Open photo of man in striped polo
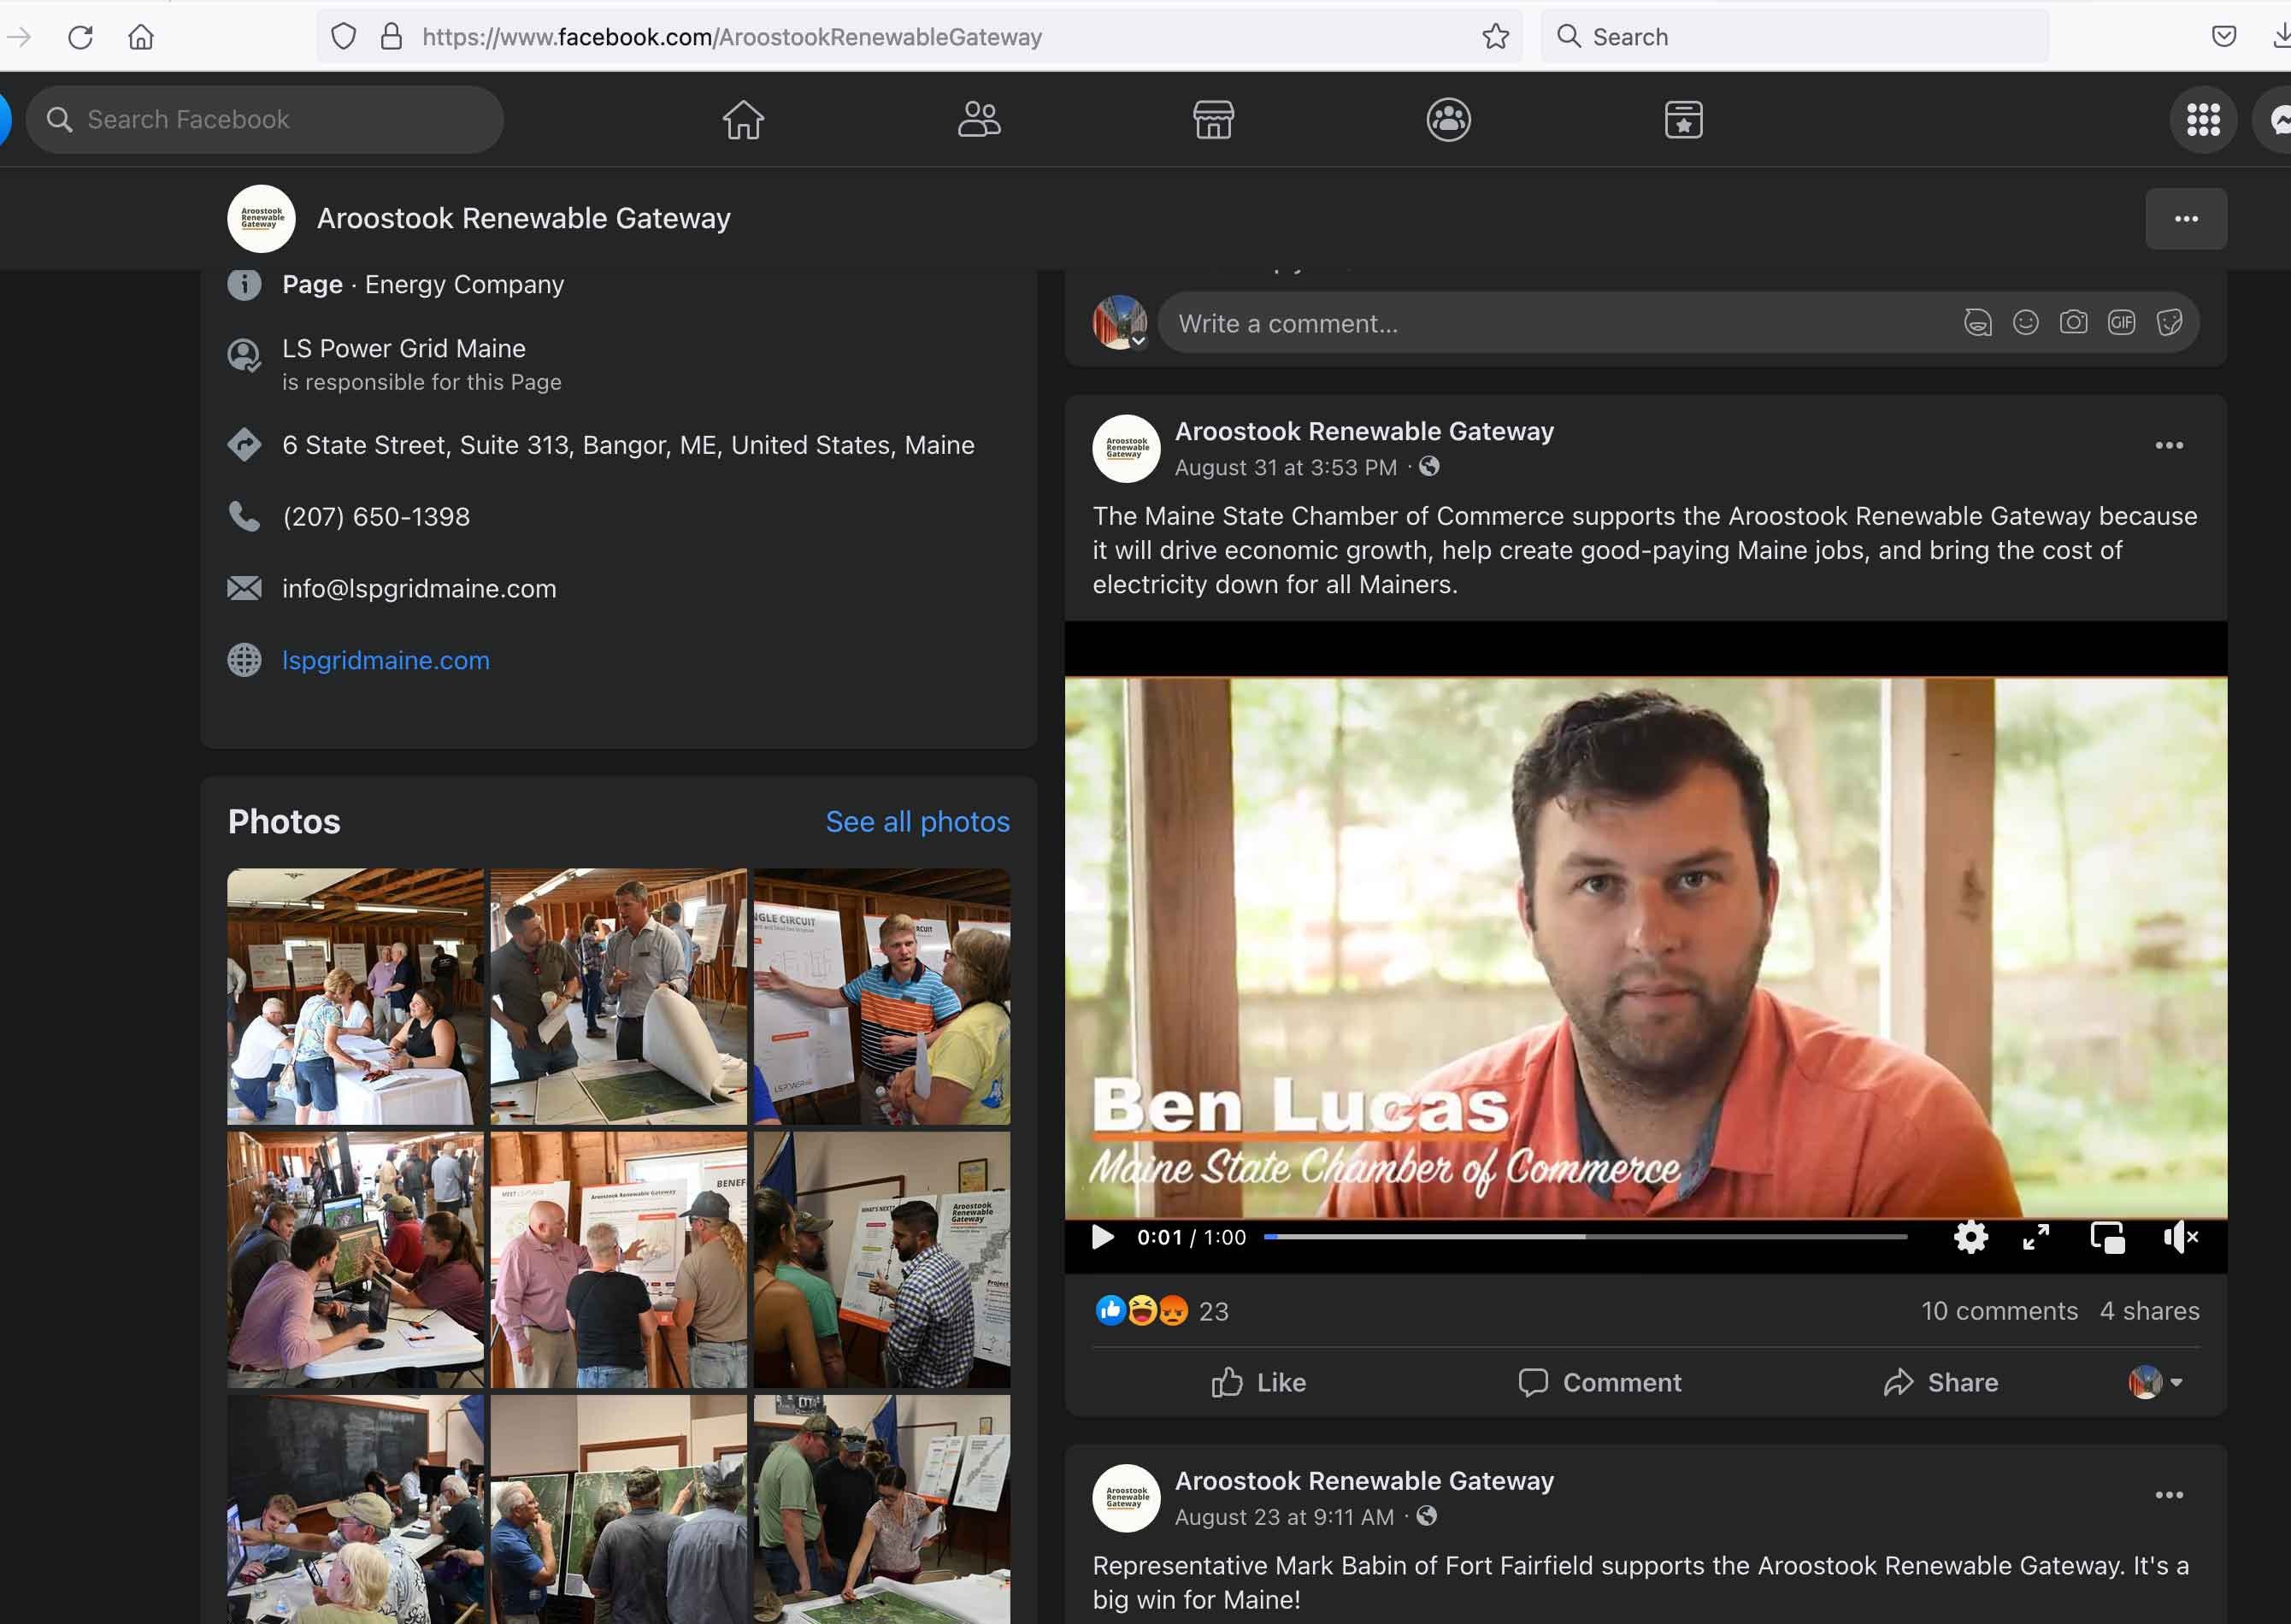The width and height of the screenshot is (2291, 1624). (882, 996)
